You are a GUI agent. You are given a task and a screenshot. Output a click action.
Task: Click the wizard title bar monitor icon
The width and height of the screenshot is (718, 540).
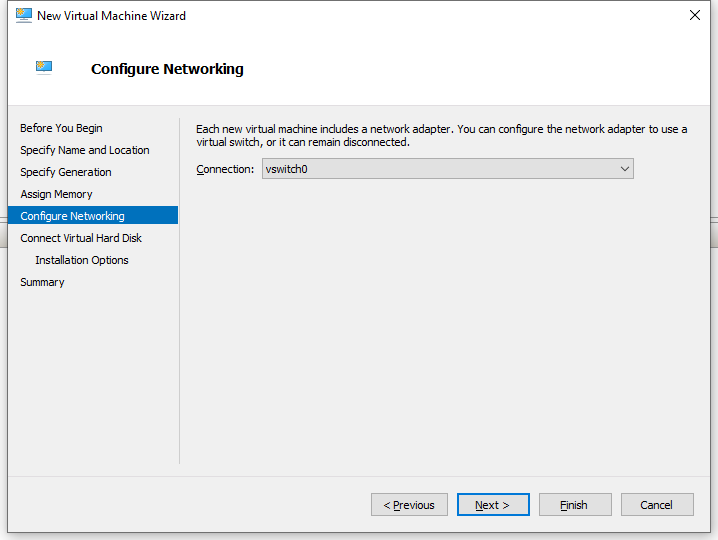[x=24, y=16]
